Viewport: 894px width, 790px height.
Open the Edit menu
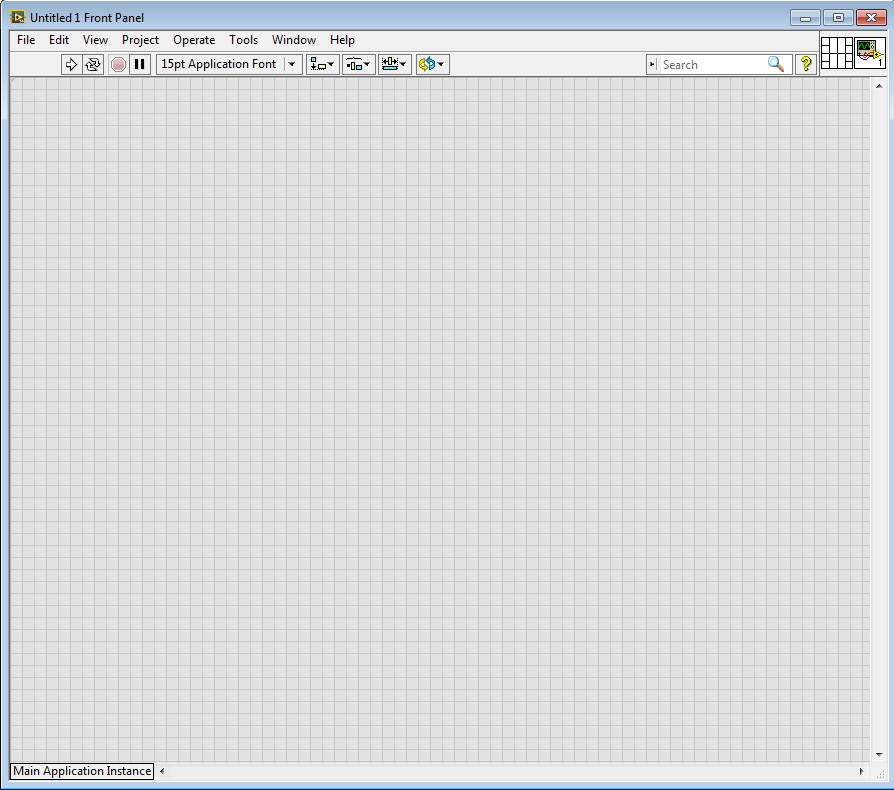click(59, 40)
